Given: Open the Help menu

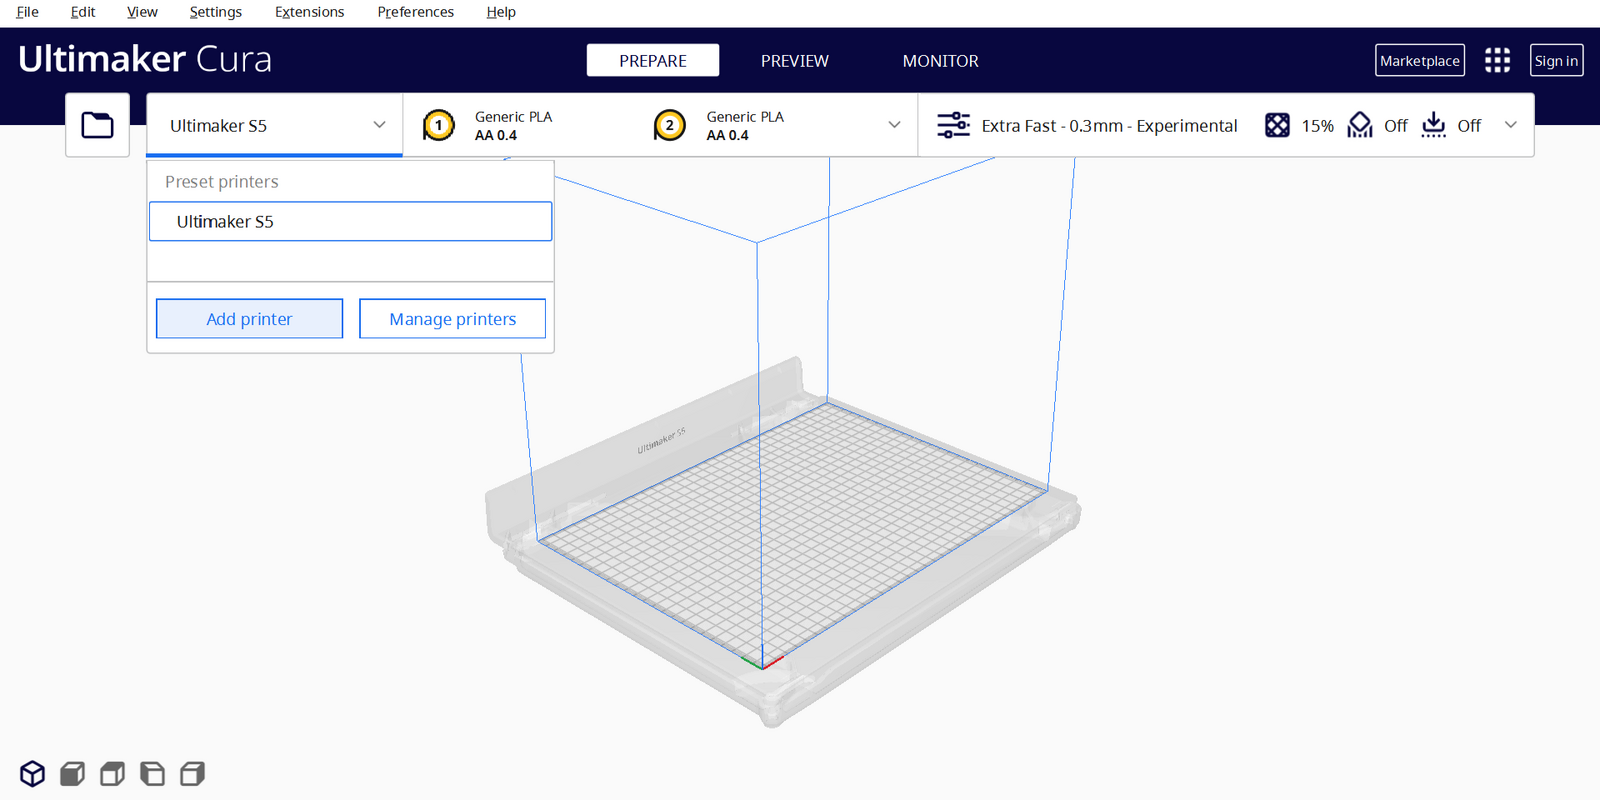Looking at the screenshot, I should pos(501,12).
